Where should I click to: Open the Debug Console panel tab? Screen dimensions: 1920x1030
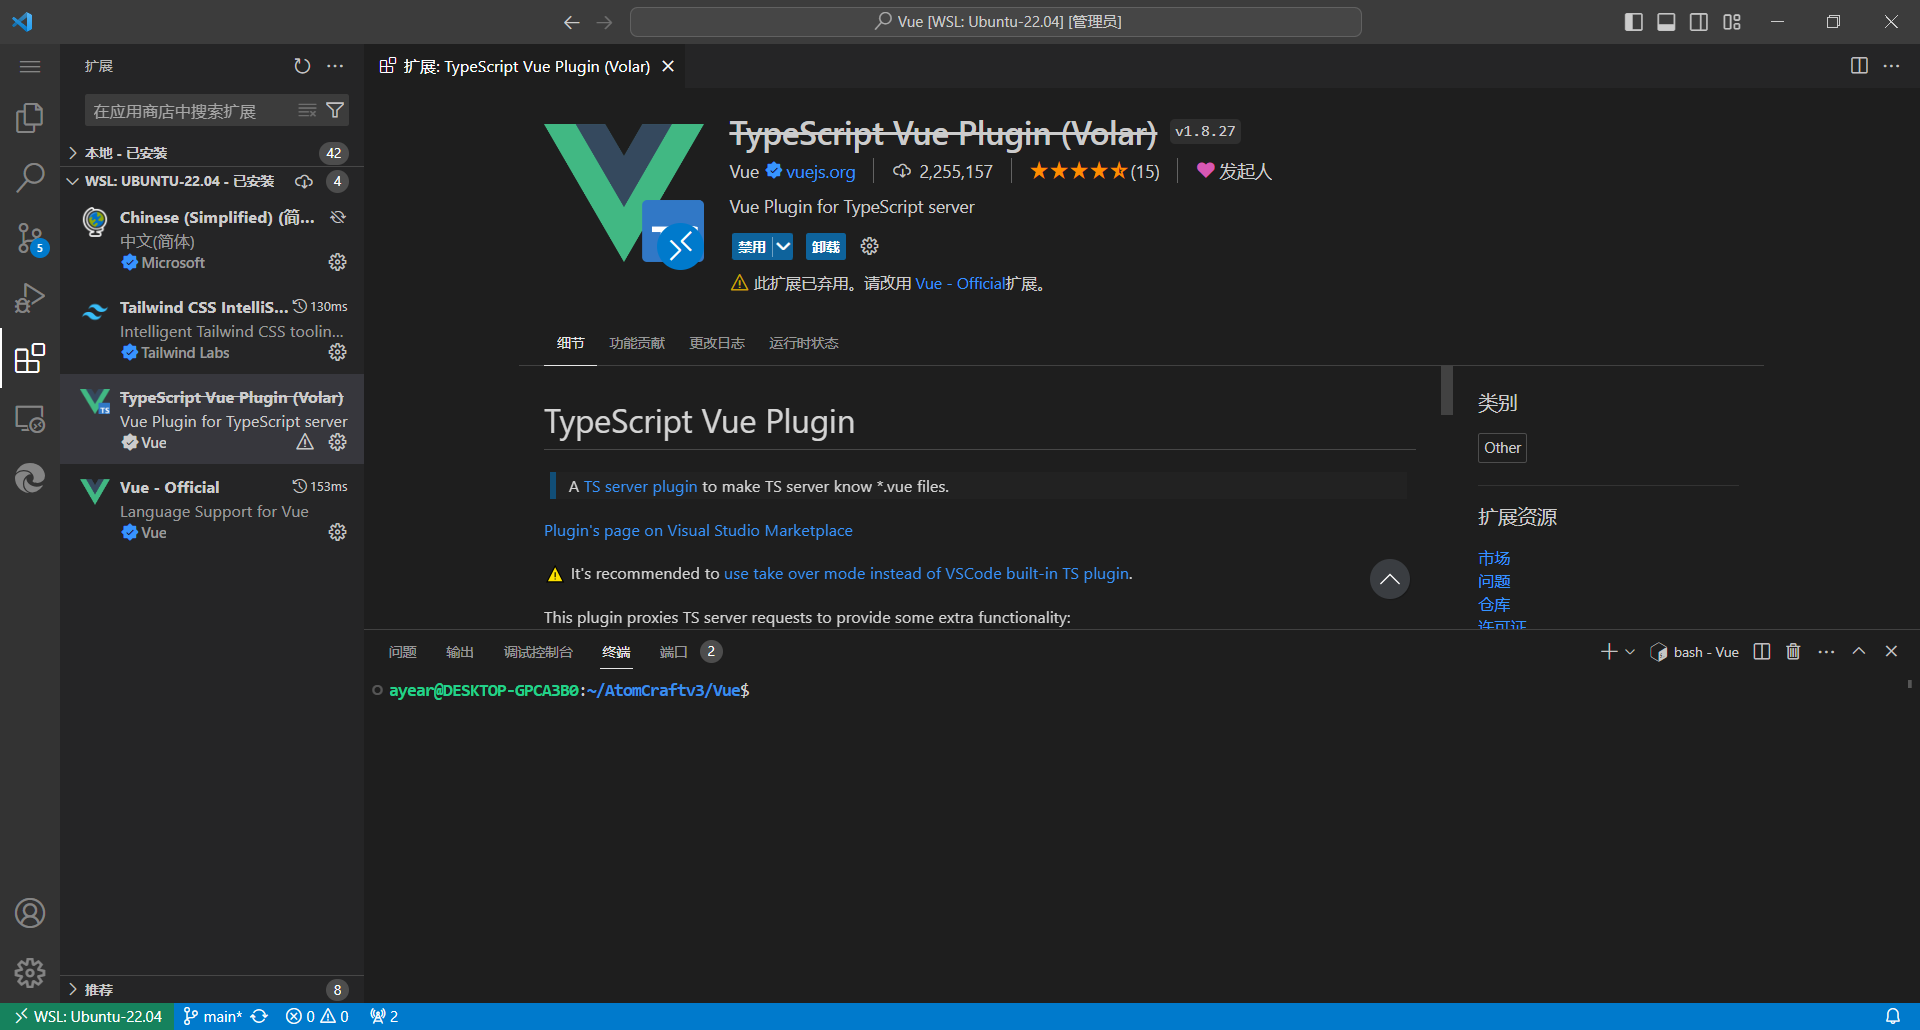pos(538,652)
